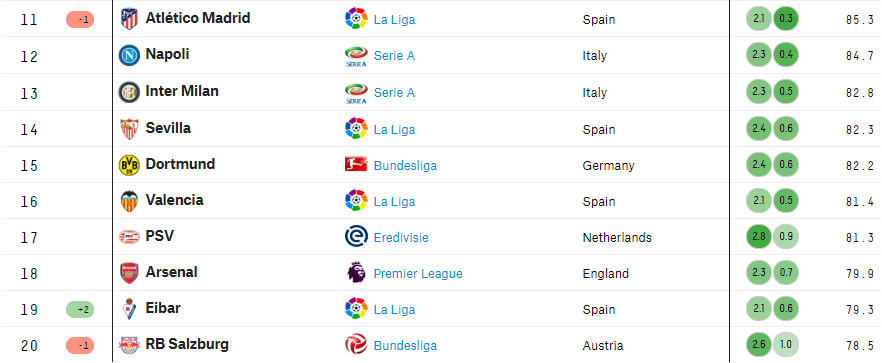Image resolution: width=882 pixels, height=363 pixels.
Task: Open Sevilla's La Liga link
Action: coord(394,129)
